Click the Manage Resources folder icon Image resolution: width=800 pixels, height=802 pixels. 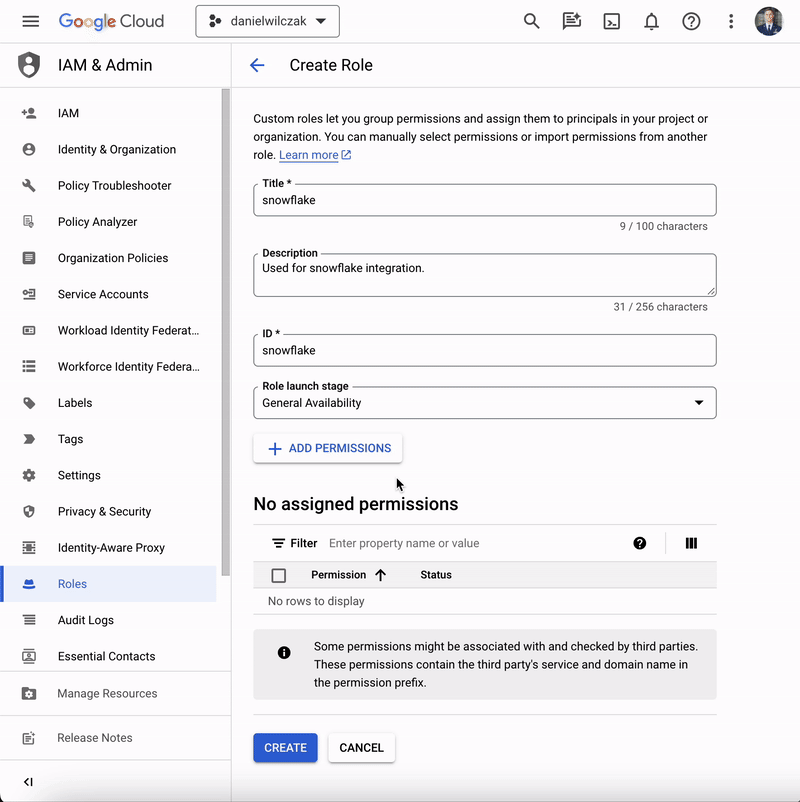point(29,694)
